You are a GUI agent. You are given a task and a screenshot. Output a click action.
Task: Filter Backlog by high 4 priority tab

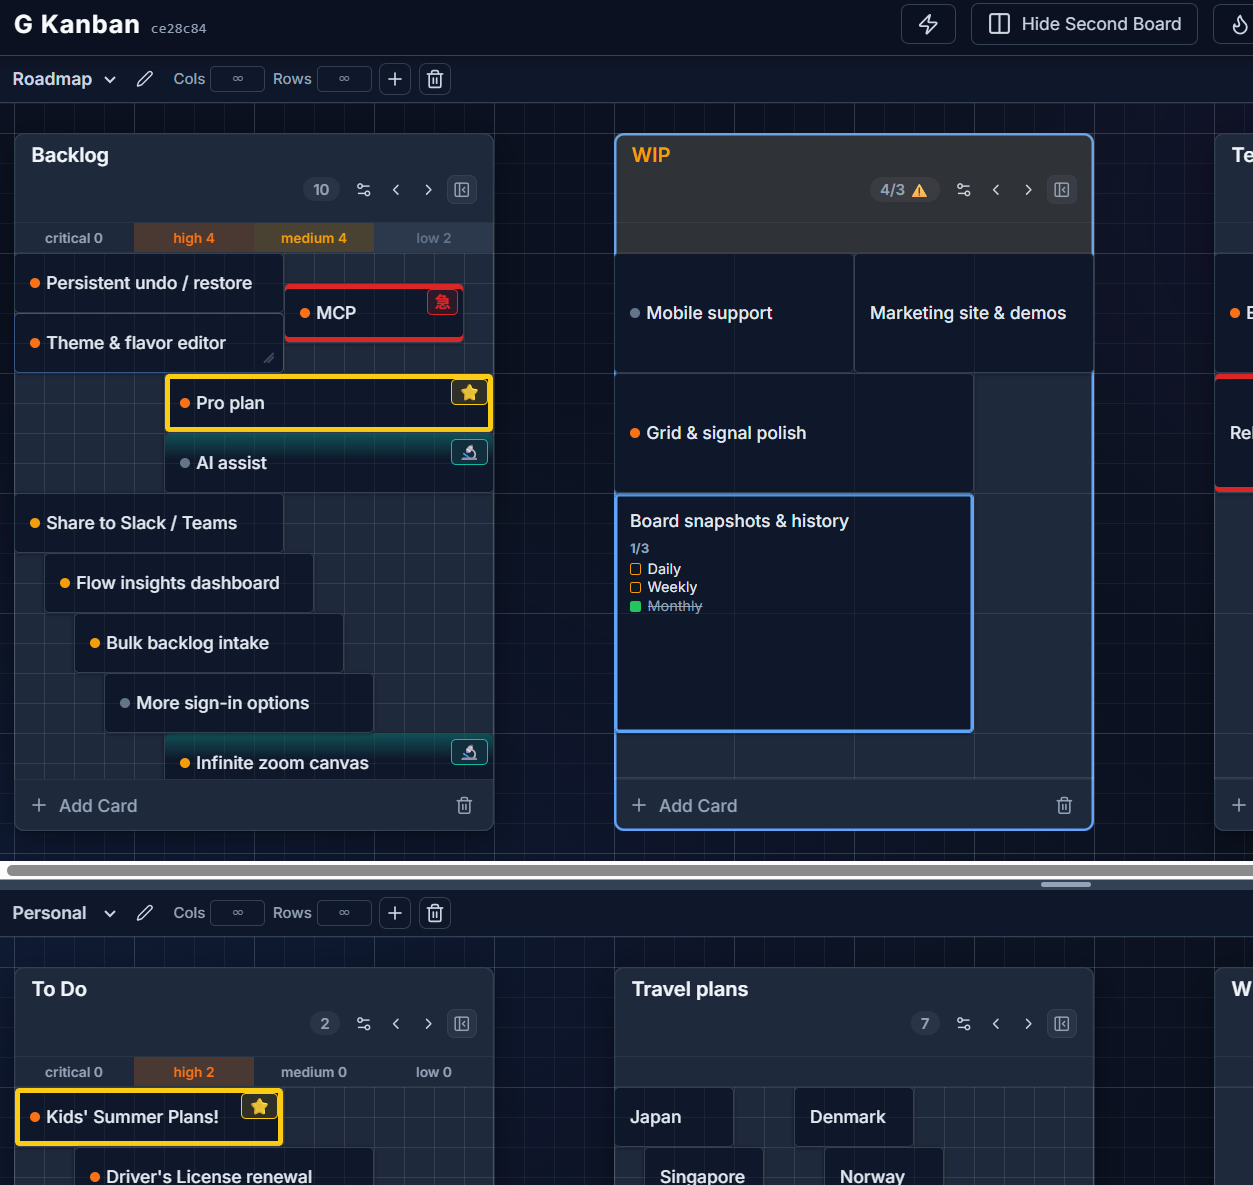(x=194, y=238)
